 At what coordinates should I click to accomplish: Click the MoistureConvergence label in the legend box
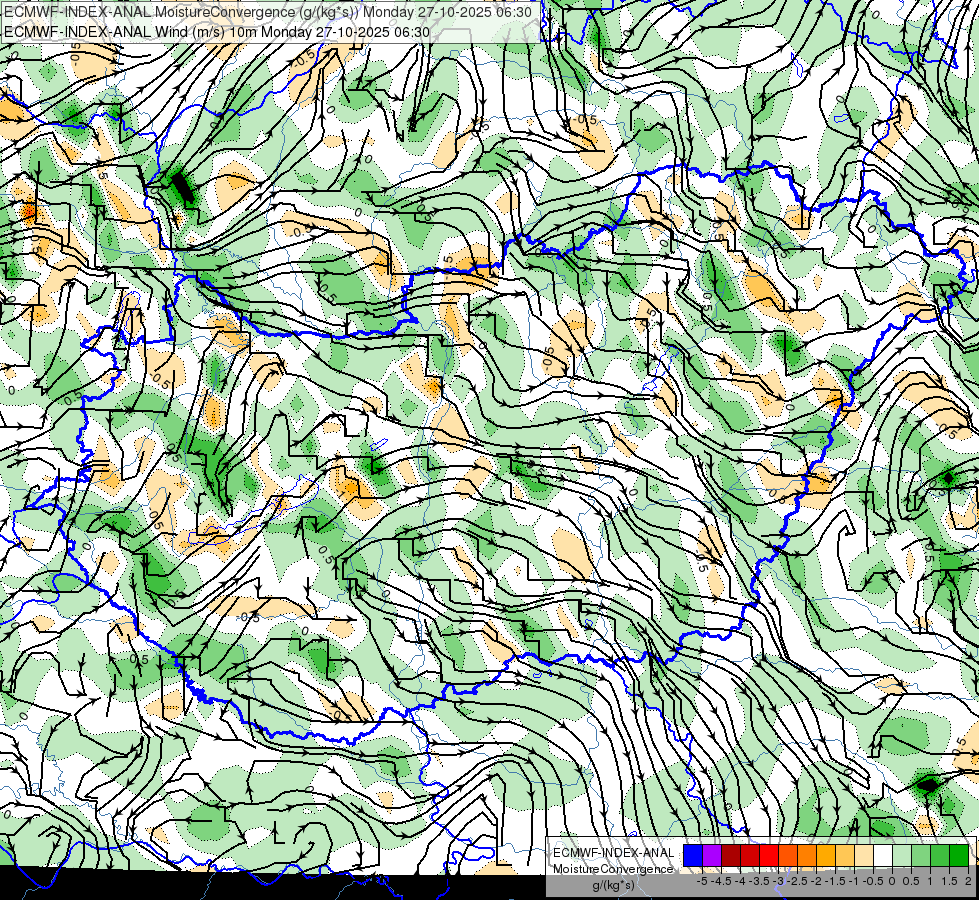pyautogui.click(x=614, y=869)
